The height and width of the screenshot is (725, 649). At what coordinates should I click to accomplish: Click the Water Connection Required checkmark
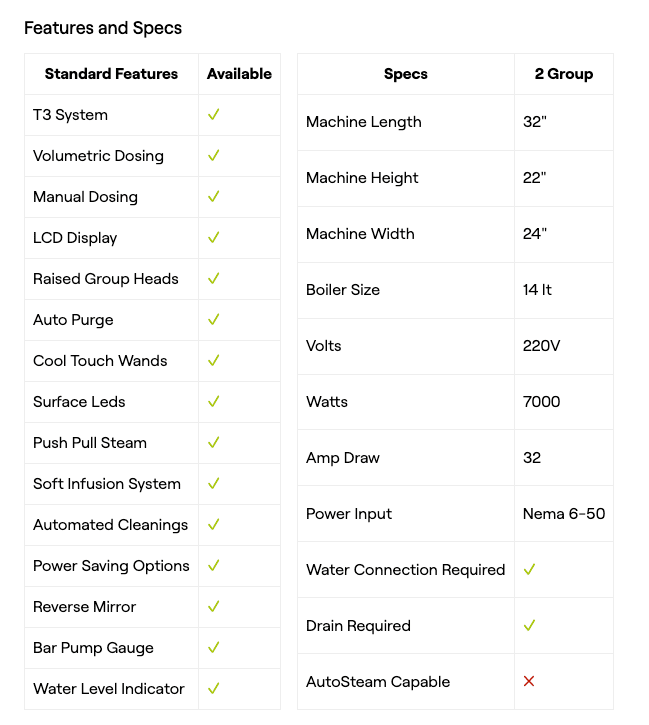529,570
